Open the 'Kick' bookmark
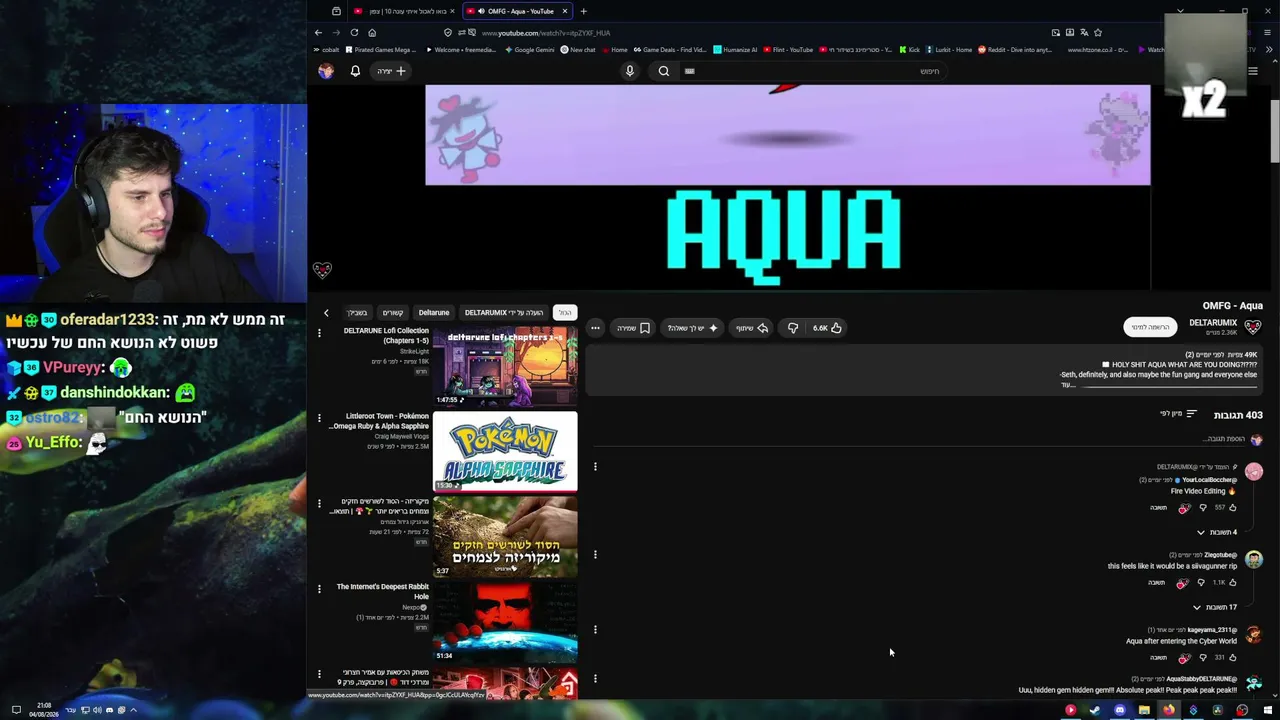This screenshot has height=720, width=1280. pyautogui.click(x=910, y=50)
